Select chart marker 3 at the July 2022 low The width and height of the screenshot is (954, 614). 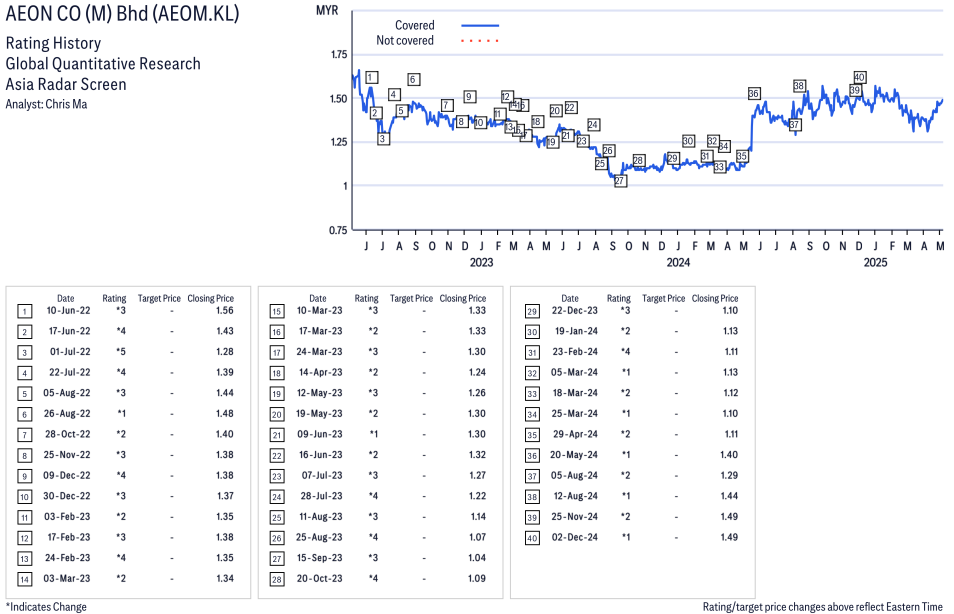(383, 139)
